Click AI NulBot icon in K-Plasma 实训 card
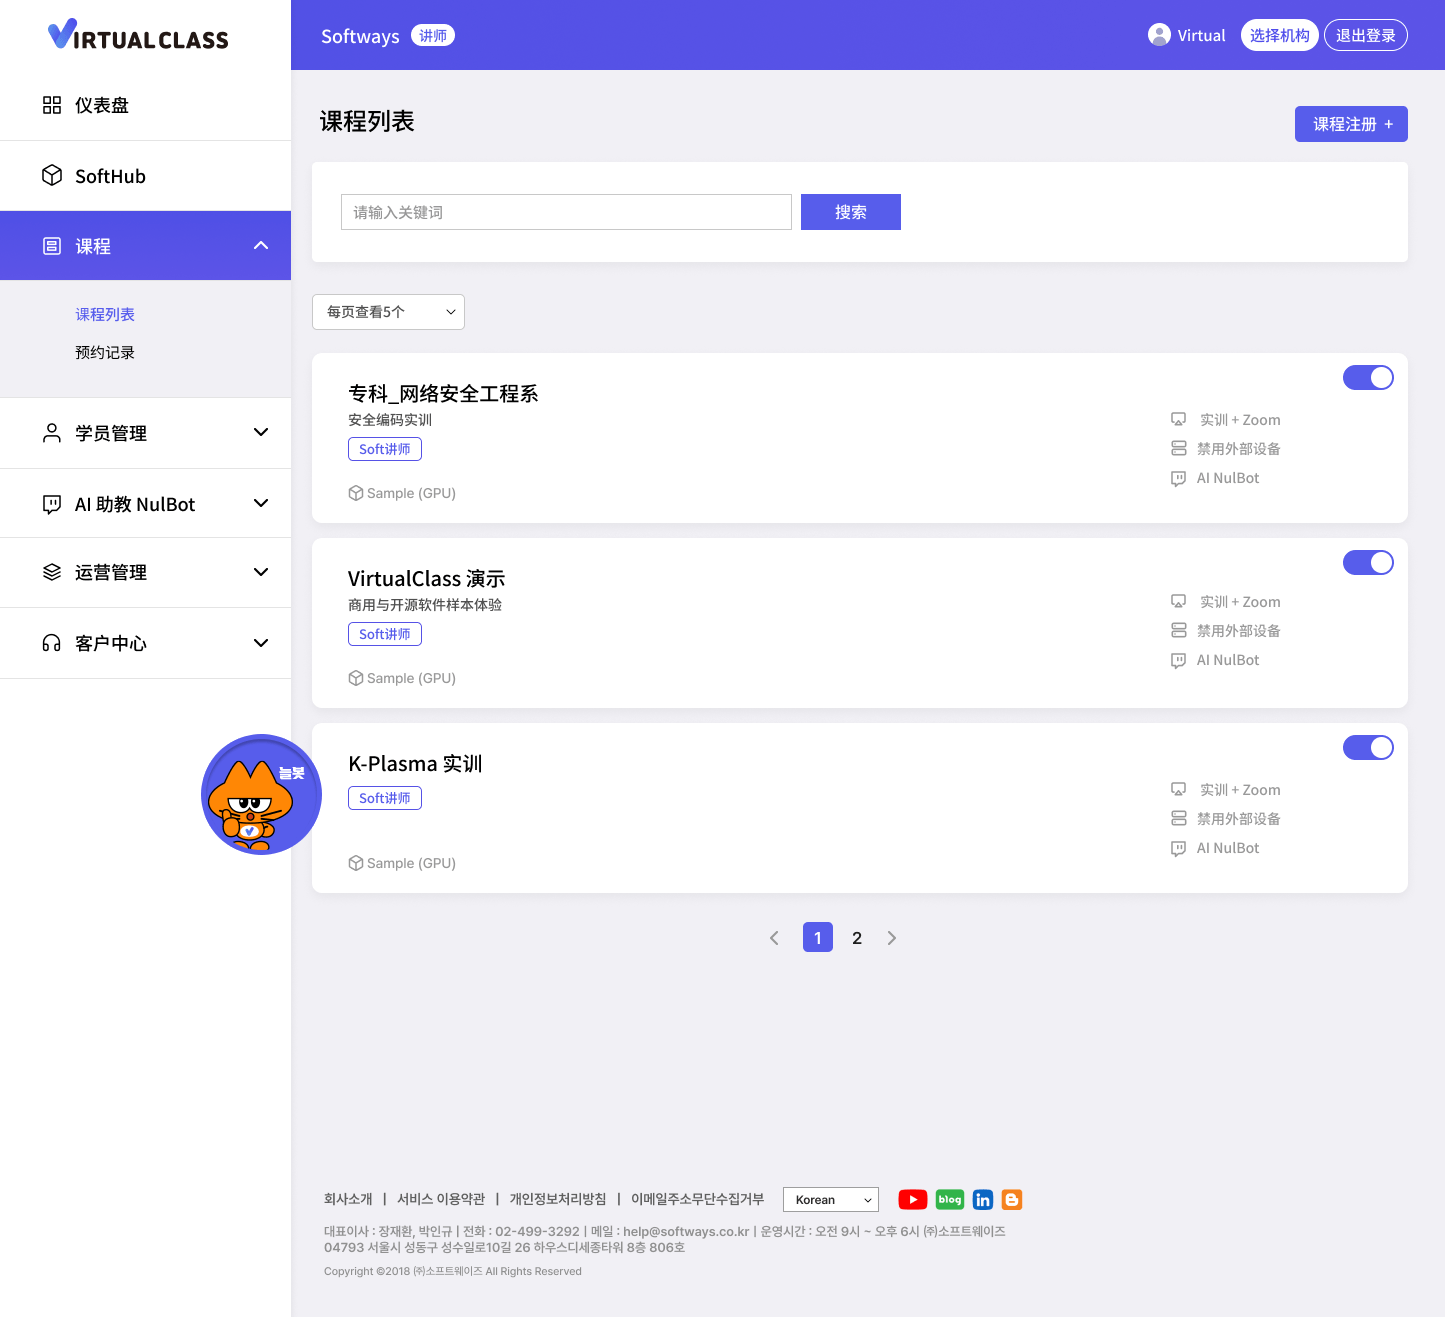 [x=1179, y=848]
